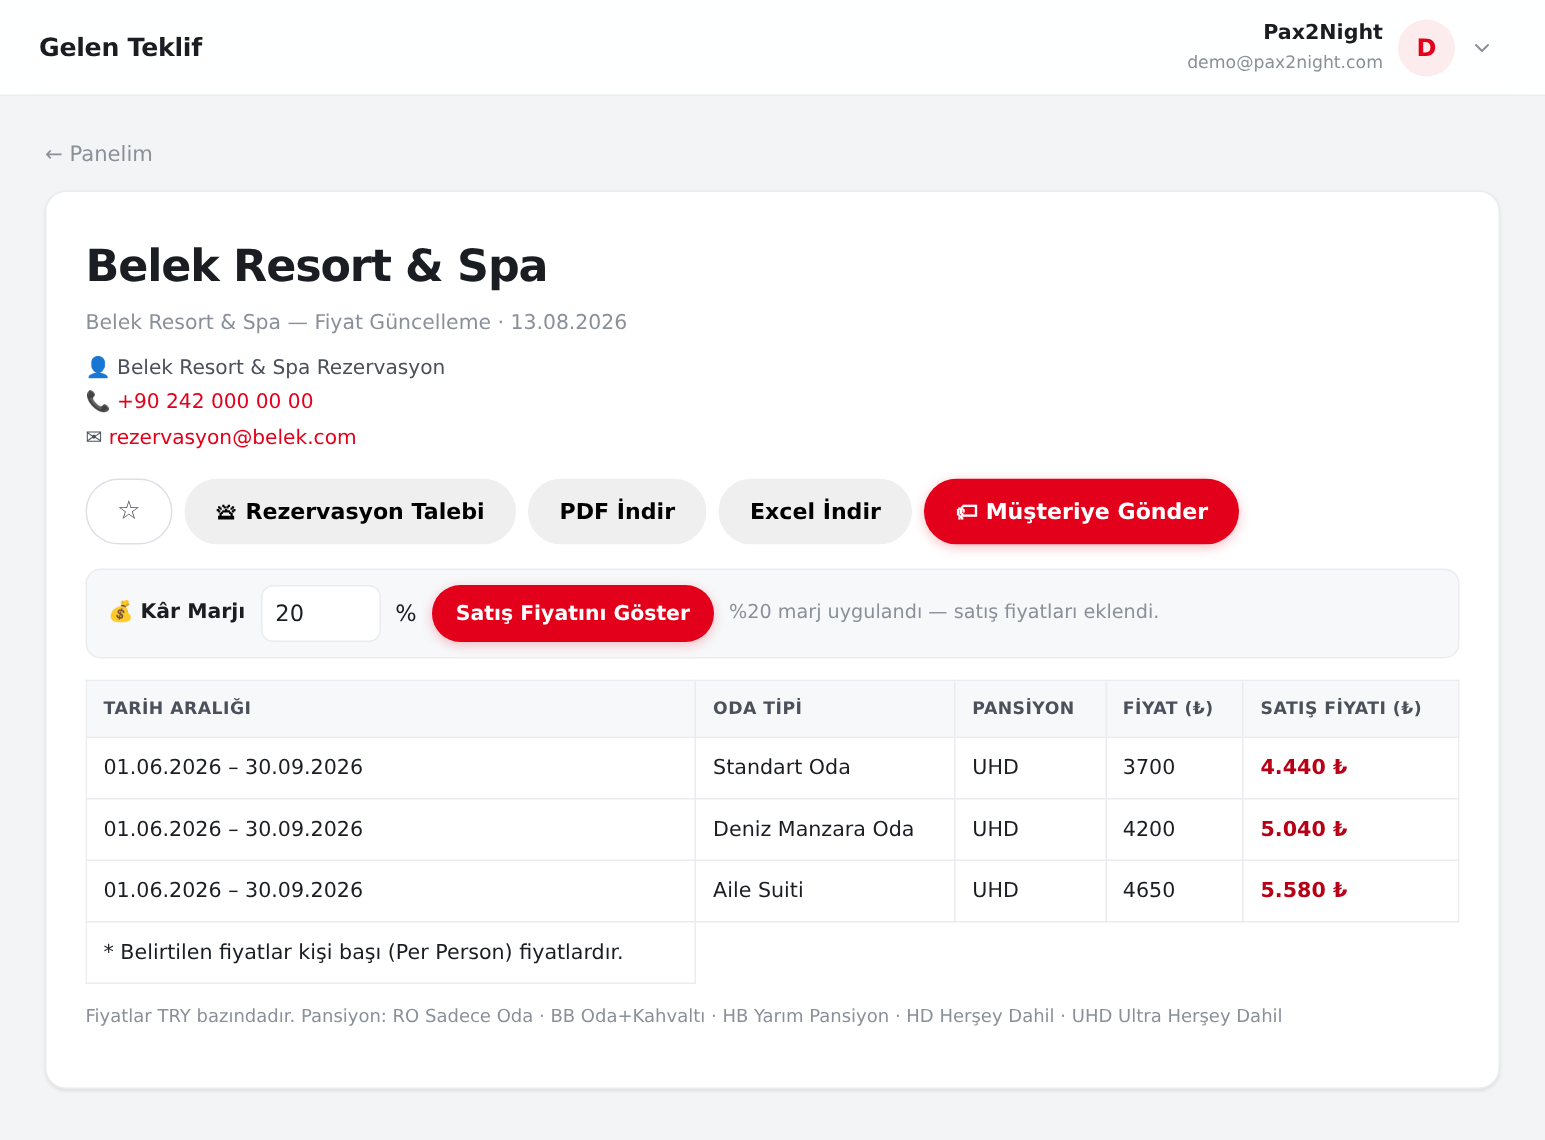Click the FİYAT (₺) column header

pyautogui.click(x=1174, y=708)
